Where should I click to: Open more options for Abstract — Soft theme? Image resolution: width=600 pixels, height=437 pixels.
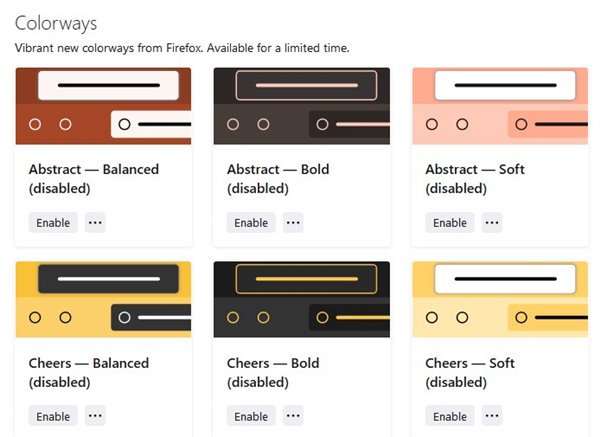coord(492,222)
